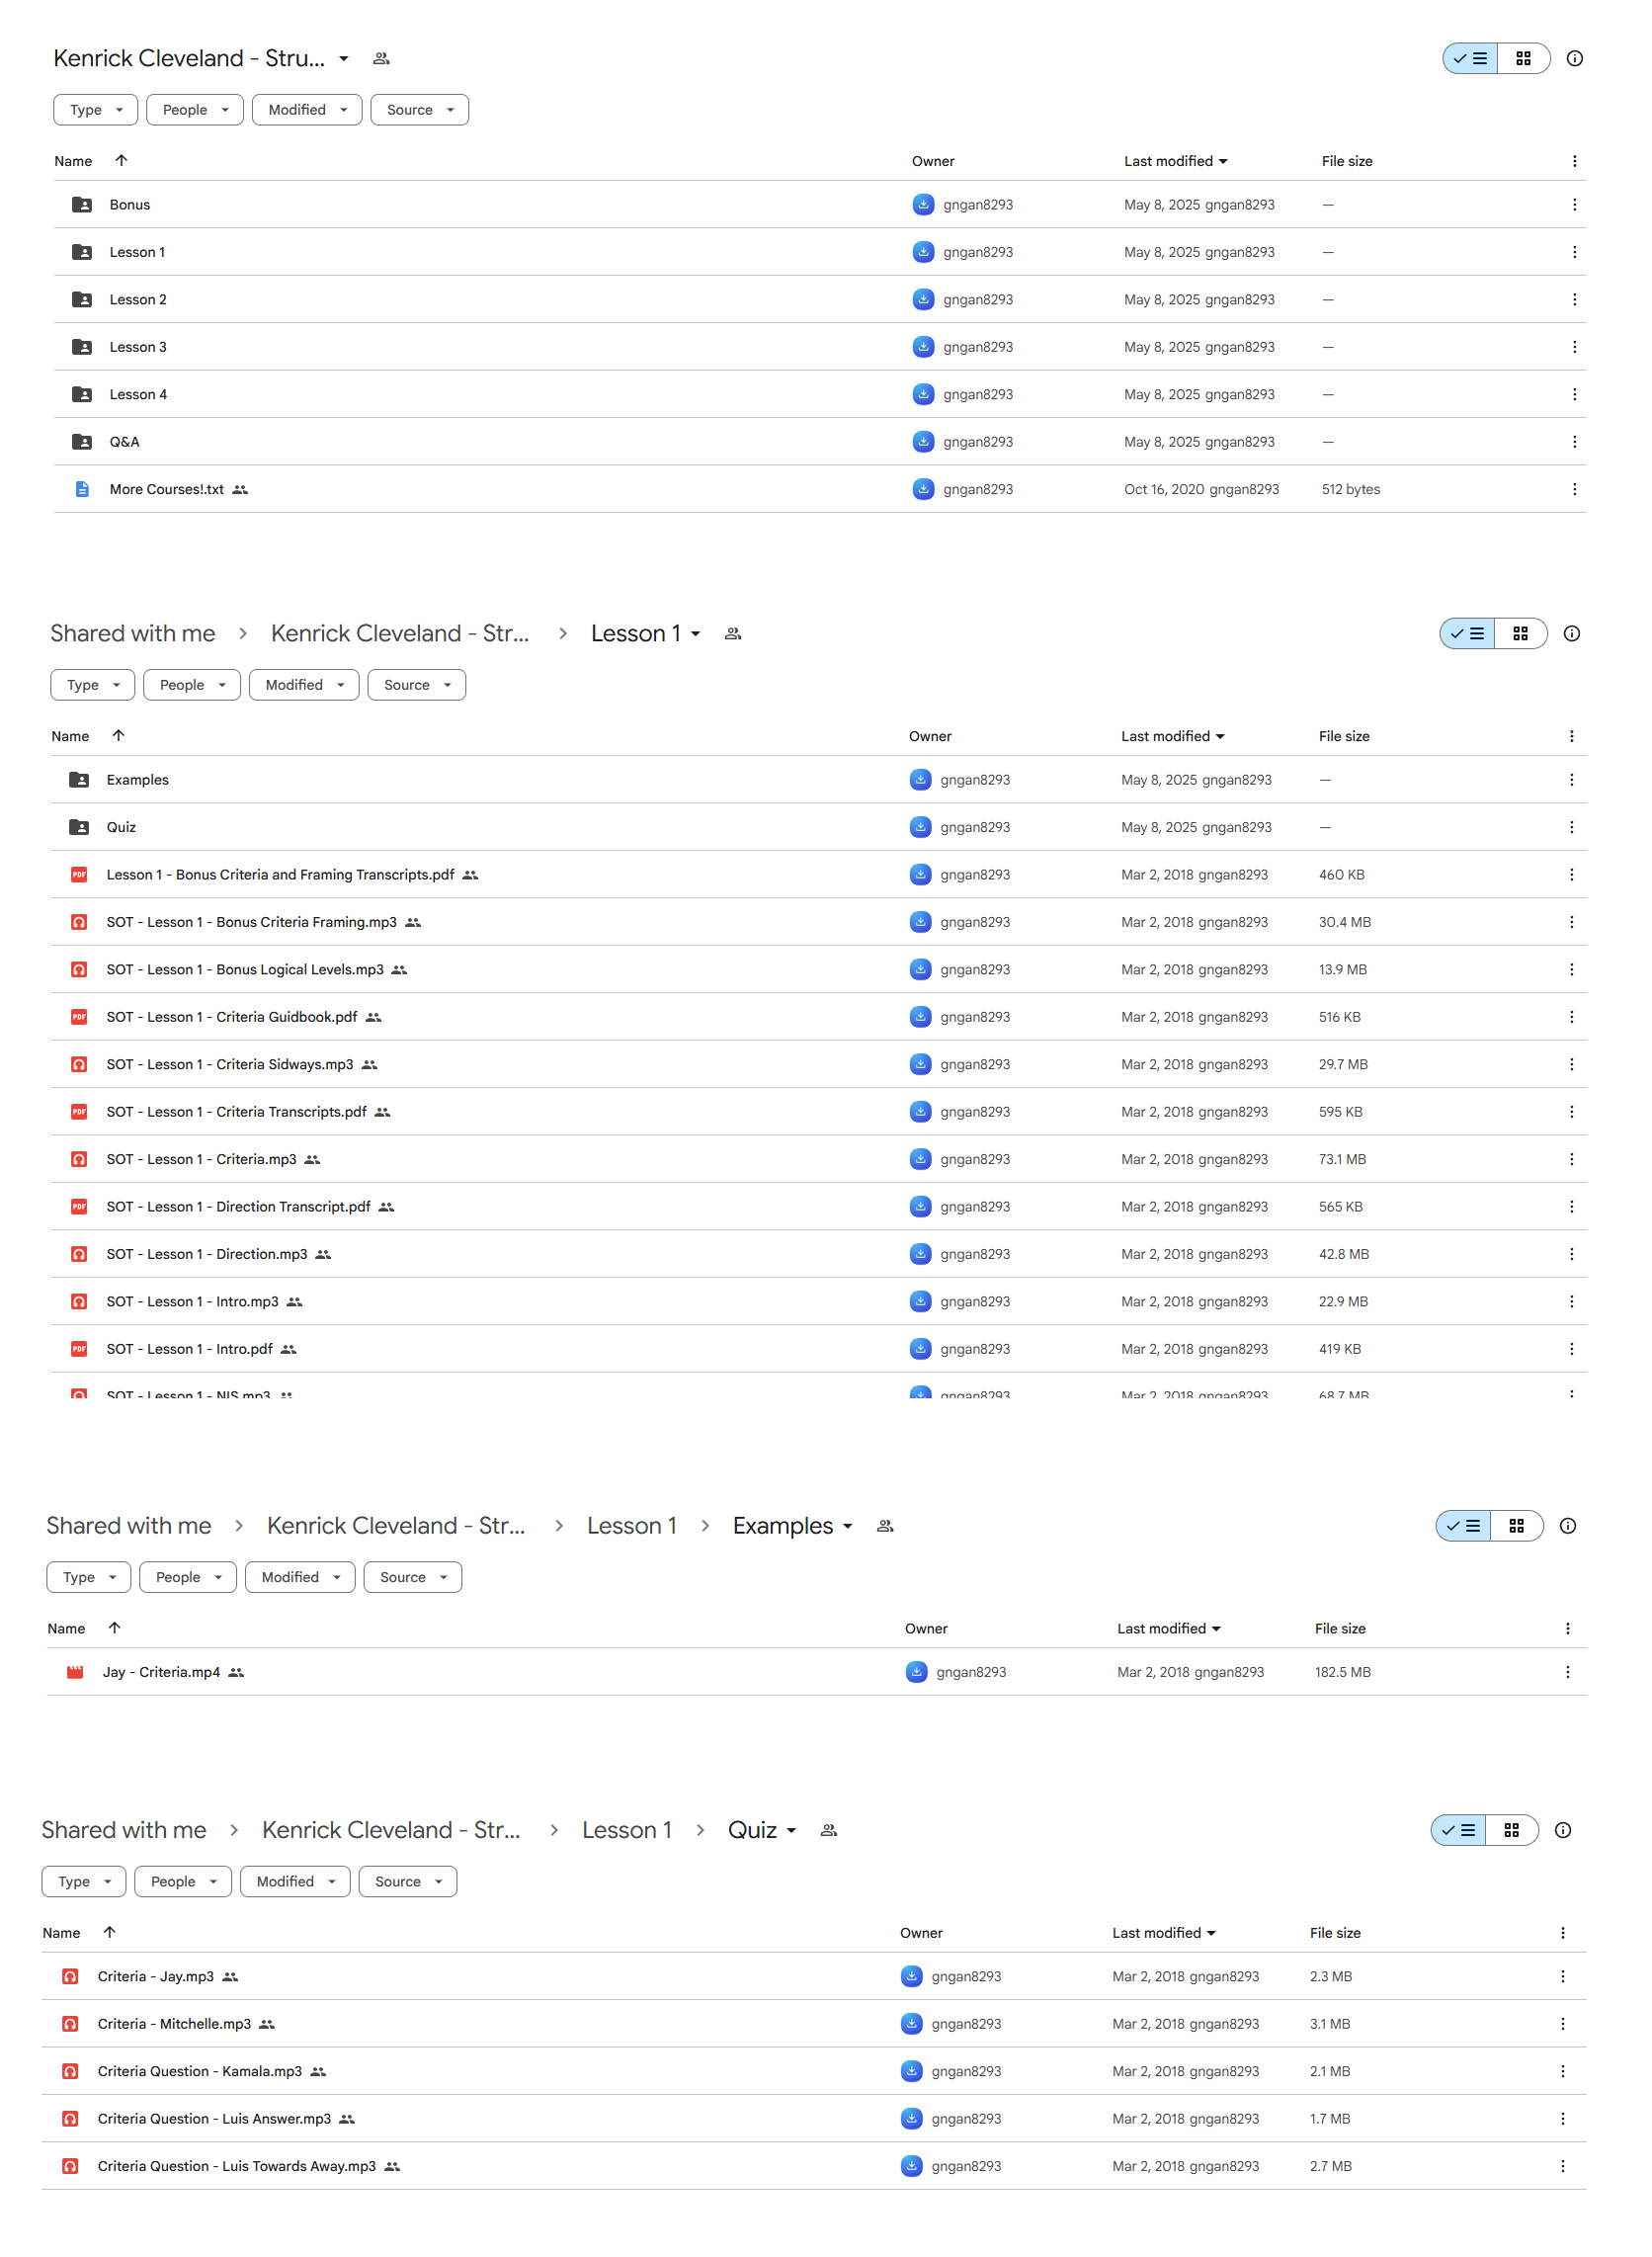The width and height of the screenshot is (1652, 2257).
Task: Click shared icon next to Luis Towards Away.mp3
Action: (392, 2165)
